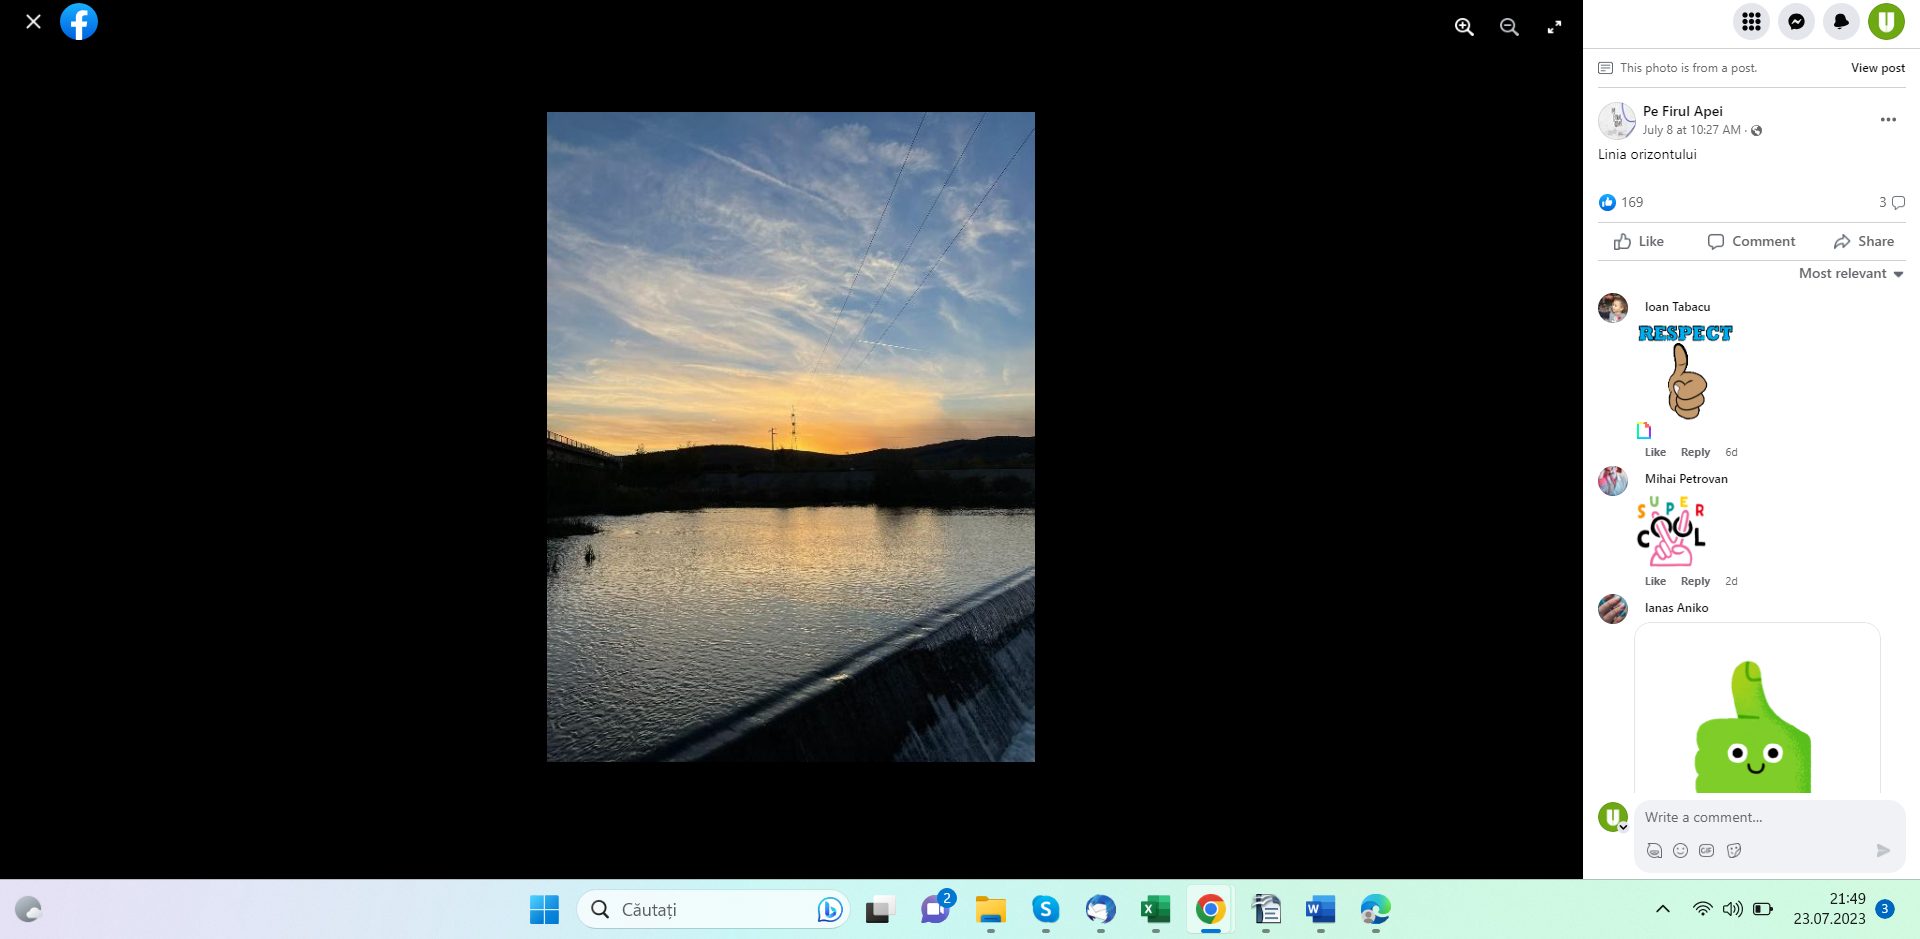Open the account profile menu
Viewport: 1920px width, 939px height.
click(1886, 21)
